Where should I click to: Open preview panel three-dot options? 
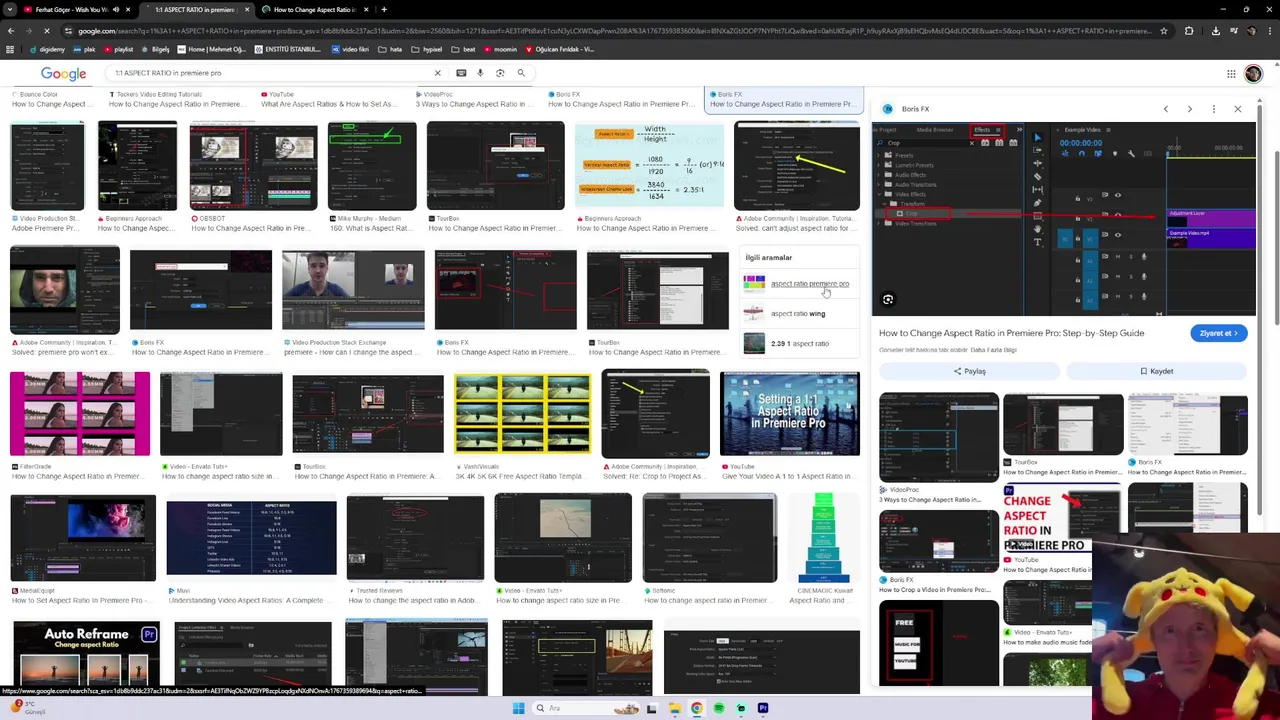point(1213,109)
